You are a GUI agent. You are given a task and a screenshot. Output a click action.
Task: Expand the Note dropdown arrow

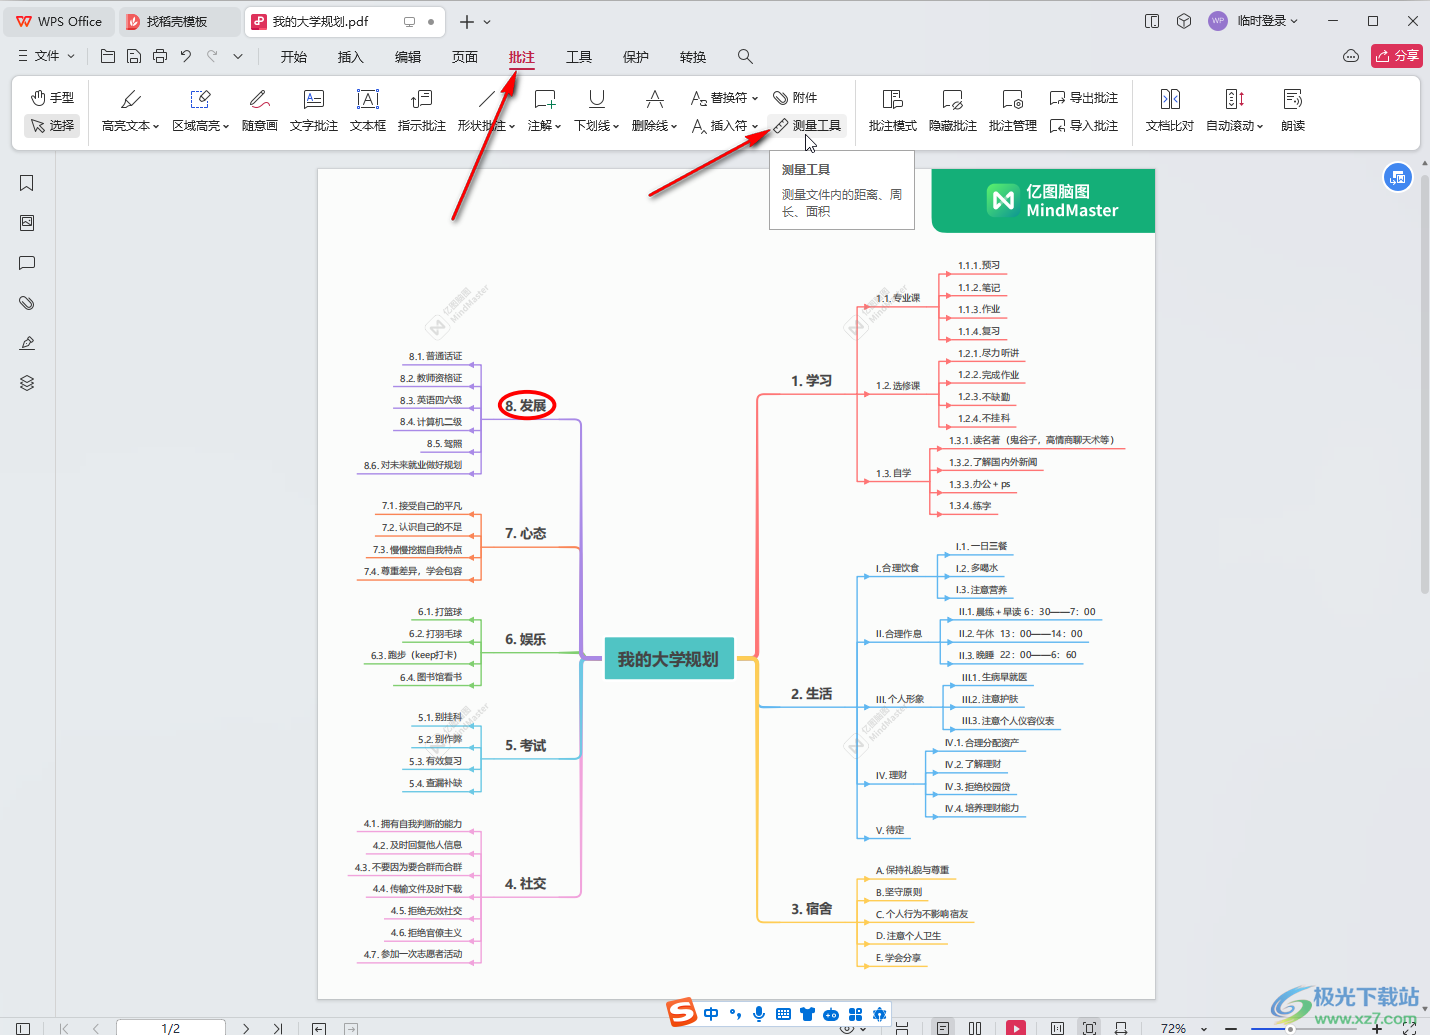tap(558, 126)
